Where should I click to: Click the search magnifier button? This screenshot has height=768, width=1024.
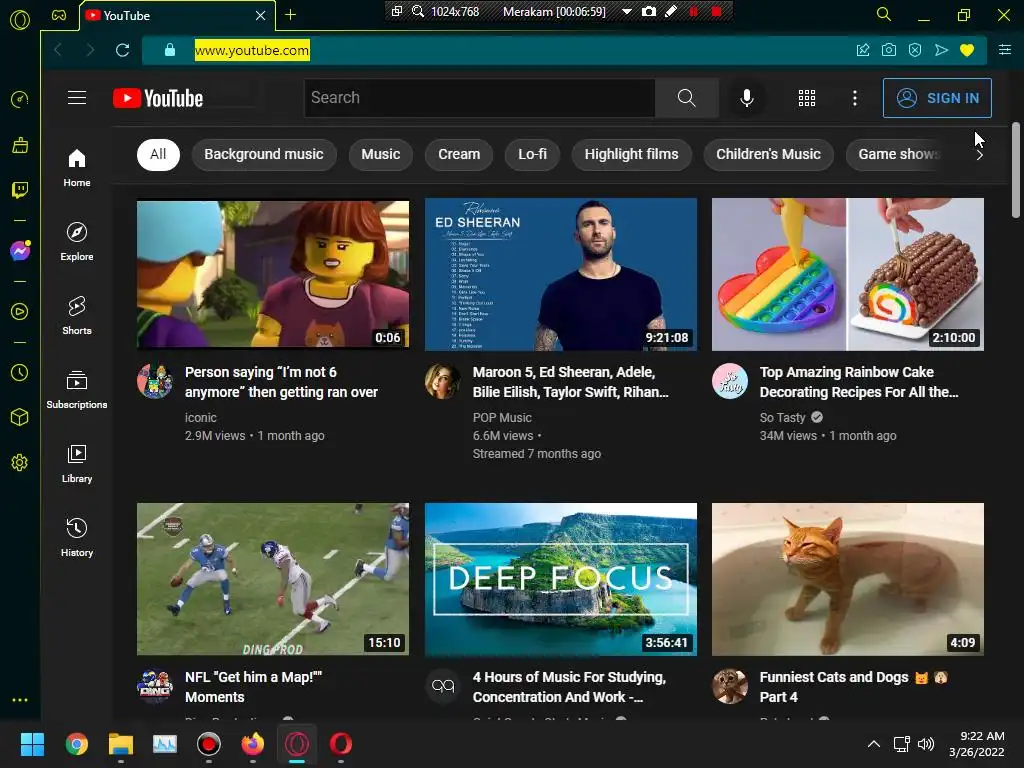point(686,98)
